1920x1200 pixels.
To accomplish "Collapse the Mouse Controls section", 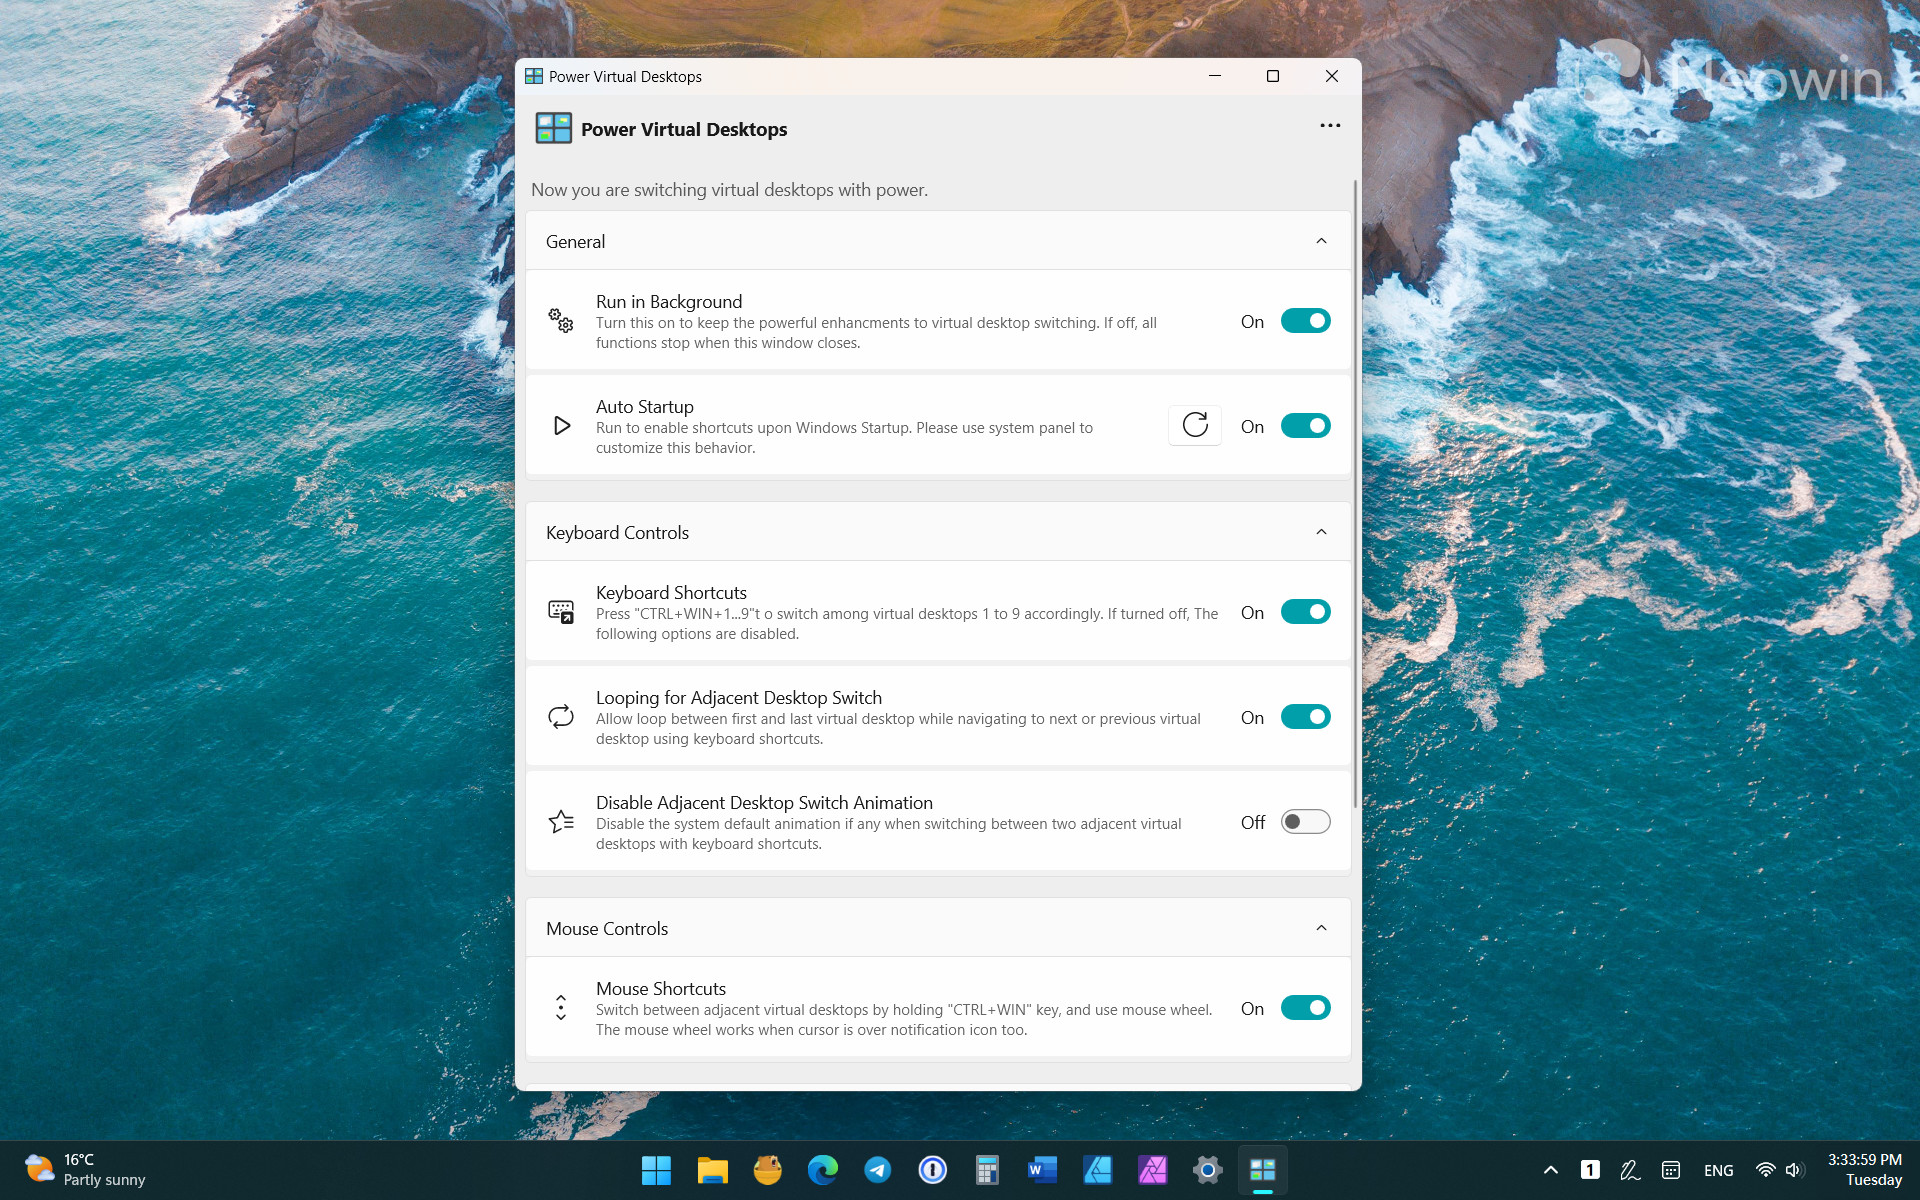I will pyautogui.click(x=1321, y=928).
